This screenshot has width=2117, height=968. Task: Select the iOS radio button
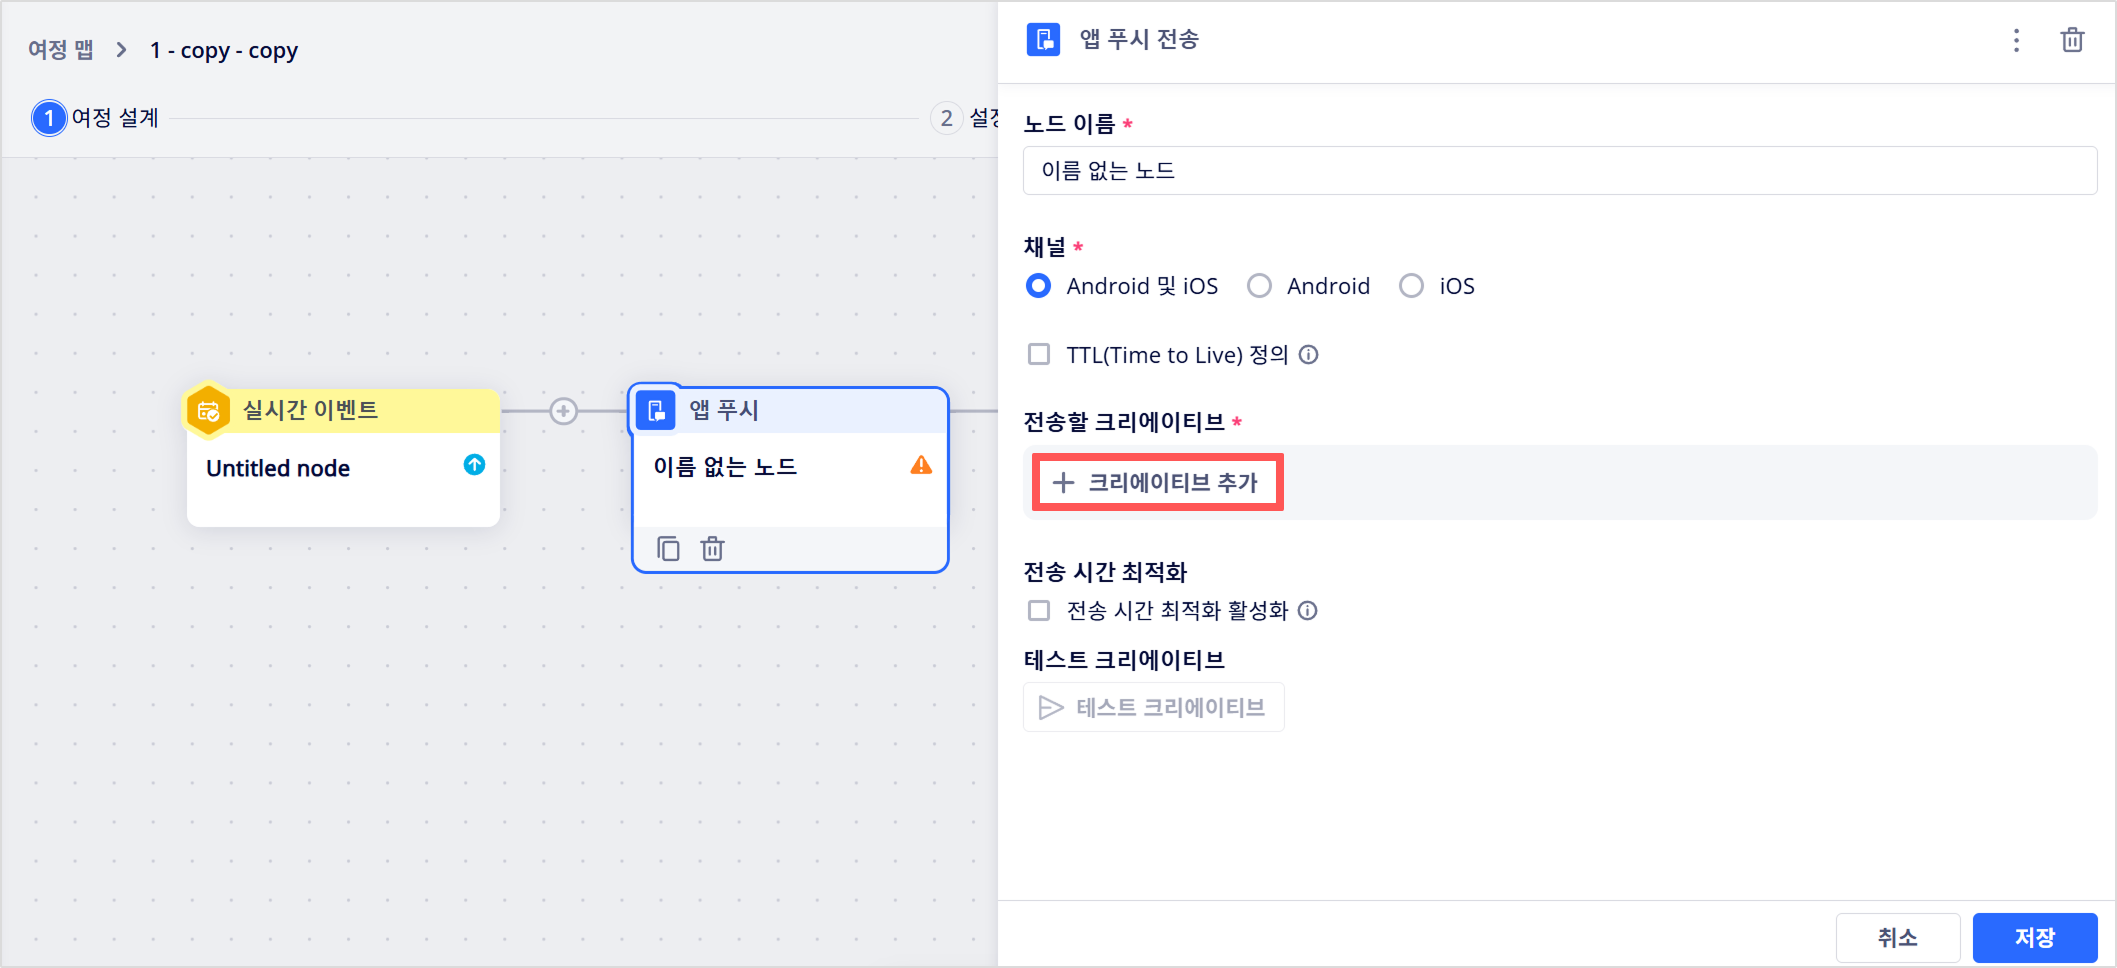click(x=1411, y=286)
